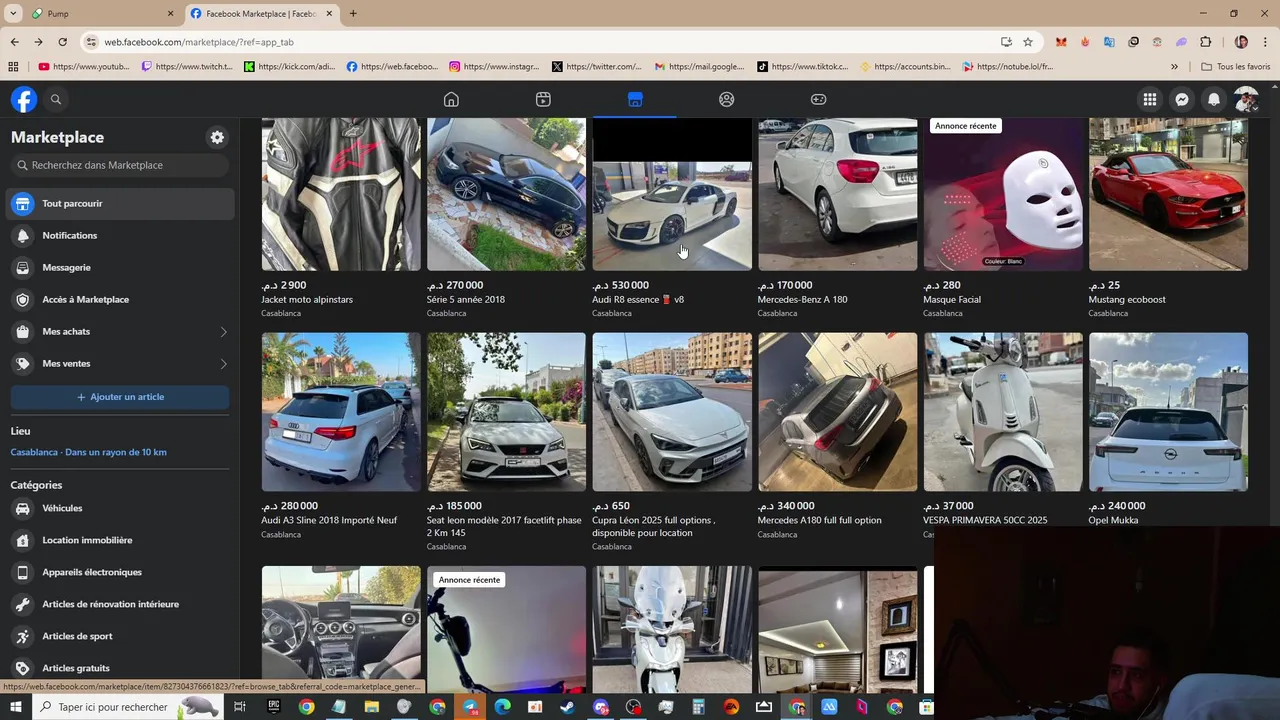Open Tous les favoris folder
Screen dimensions: 1280x720
point(1236,67)
